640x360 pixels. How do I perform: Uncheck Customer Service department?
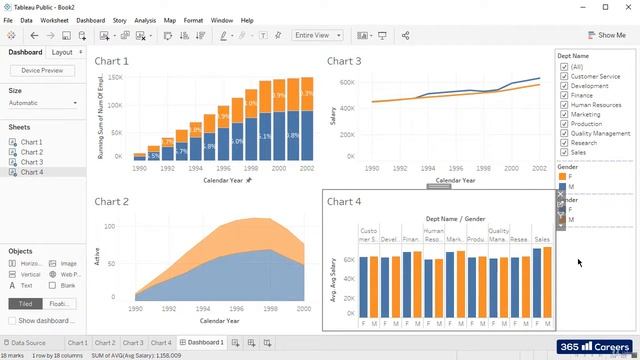coord(564,76)
